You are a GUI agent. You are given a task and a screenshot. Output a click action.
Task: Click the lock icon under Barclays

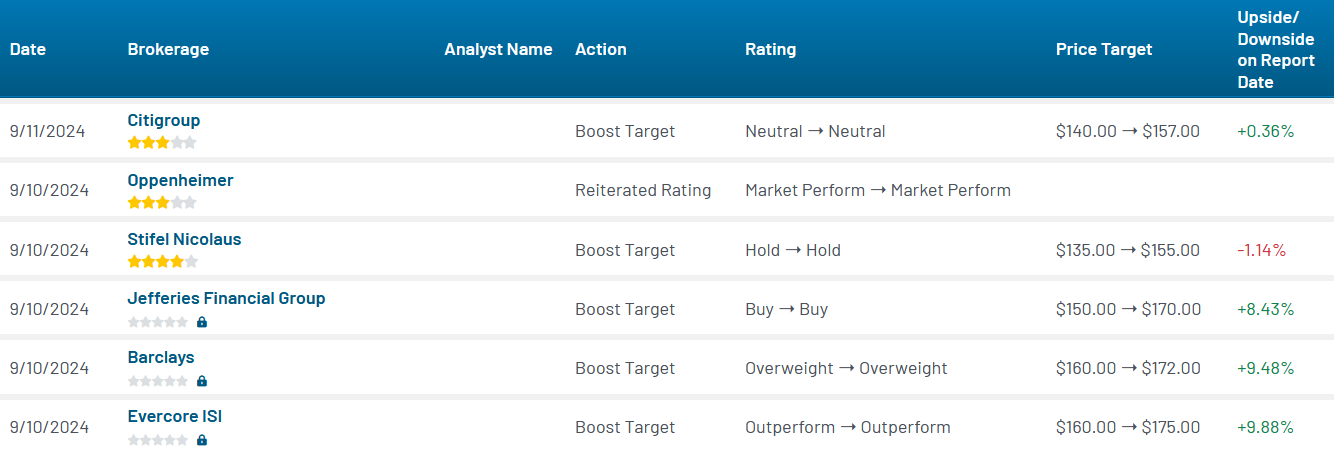point(202,381)
